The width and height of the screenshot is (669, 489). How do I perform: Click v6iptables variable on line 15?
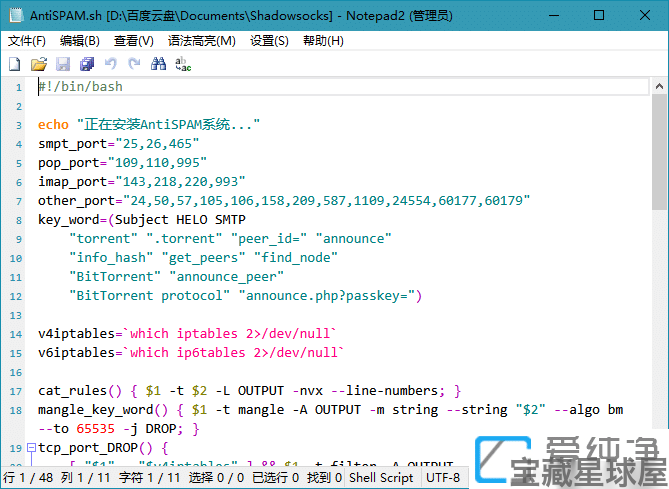76,353
